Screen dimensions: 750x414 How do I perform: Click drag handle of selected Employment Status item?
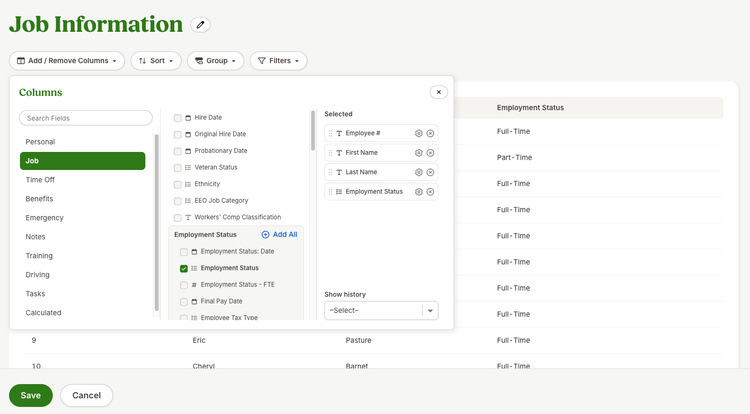(331, 192)
